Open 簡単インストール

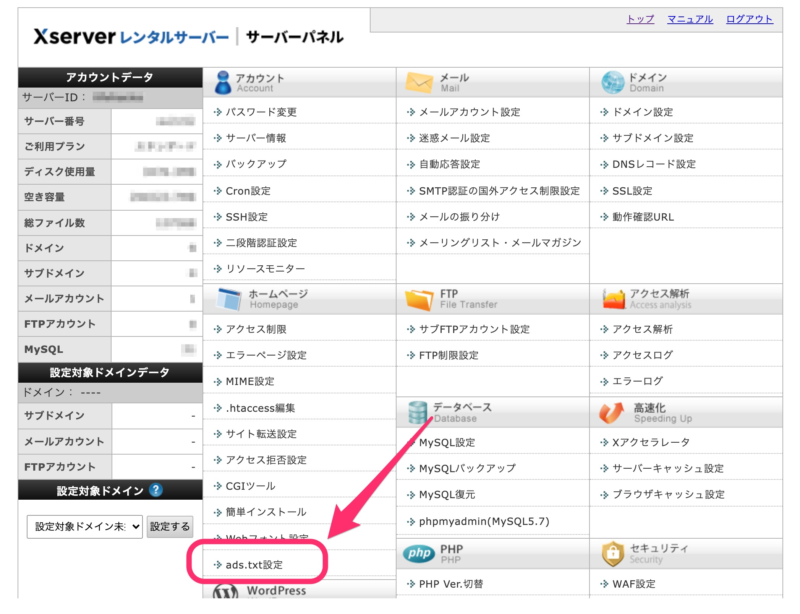tap(266, 512)
